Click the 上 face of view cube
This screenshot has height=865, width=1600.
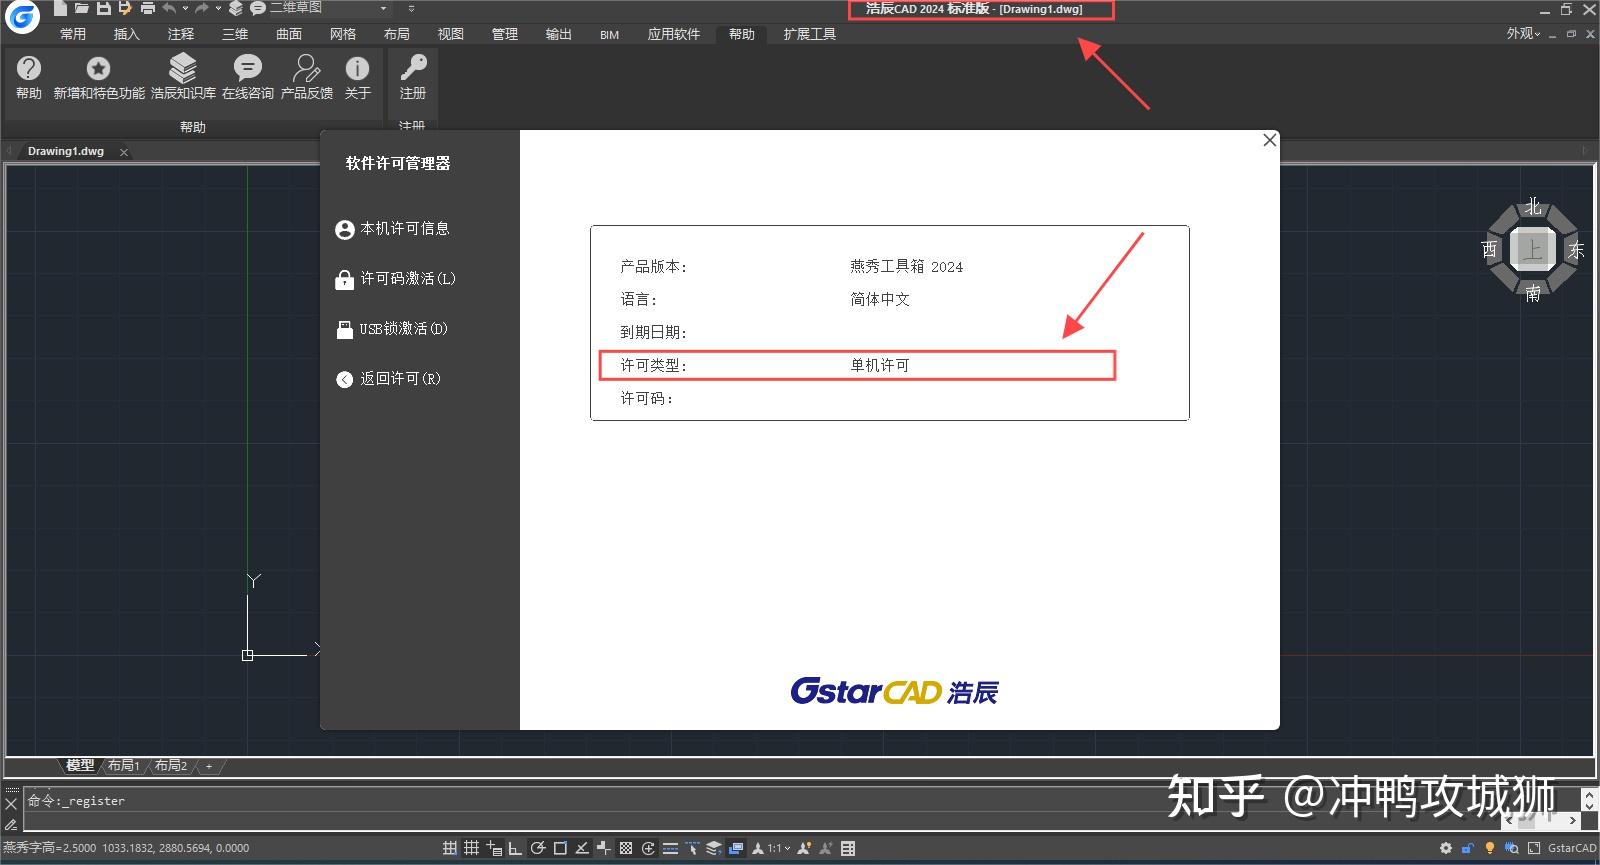point(1532,249)
